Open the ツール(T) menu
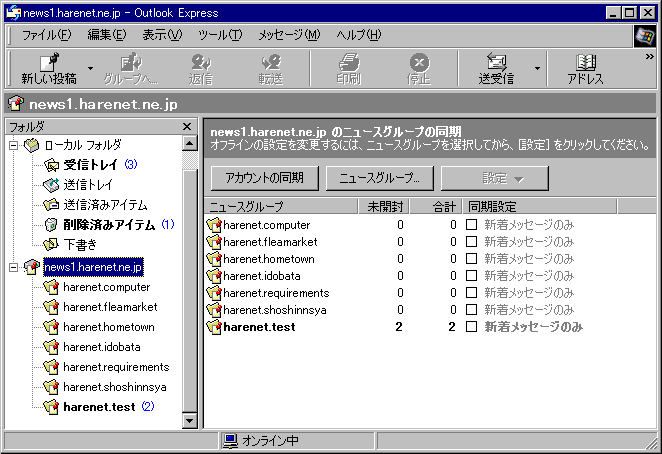662x454 pixels. (220, 35)
